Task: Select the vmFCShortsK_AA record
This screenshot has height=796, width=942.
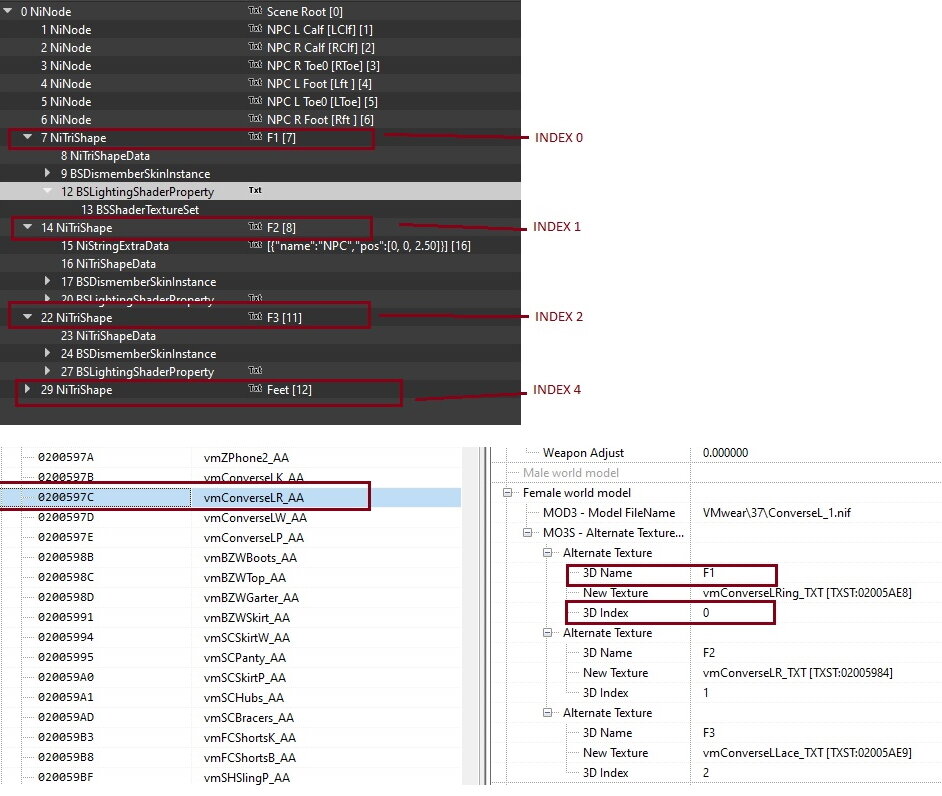Action: point(231,737)
